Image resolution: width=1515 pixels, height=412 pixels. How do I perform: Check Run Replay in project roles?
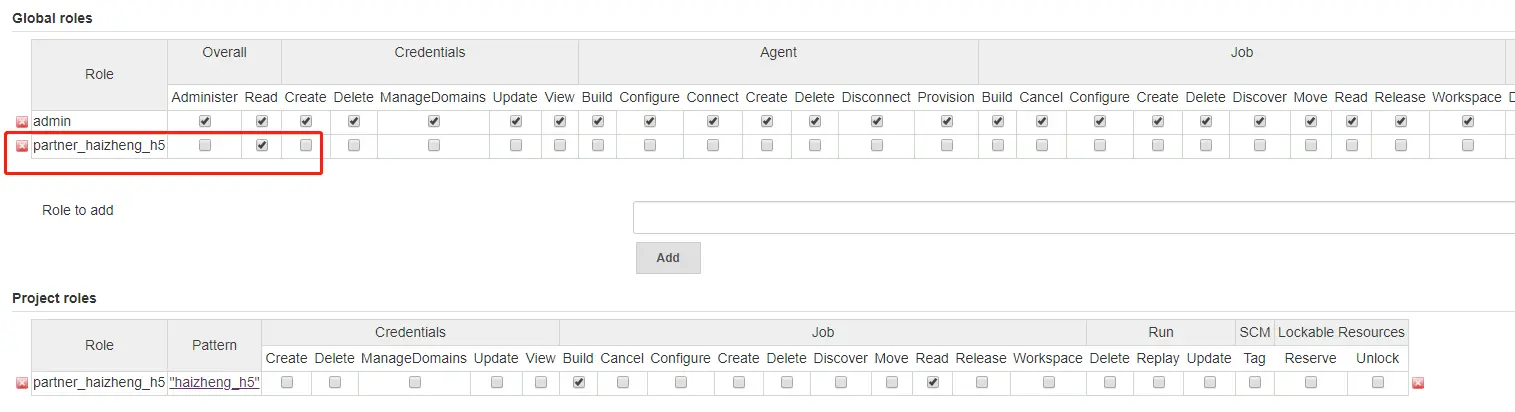coord(1158,382)
